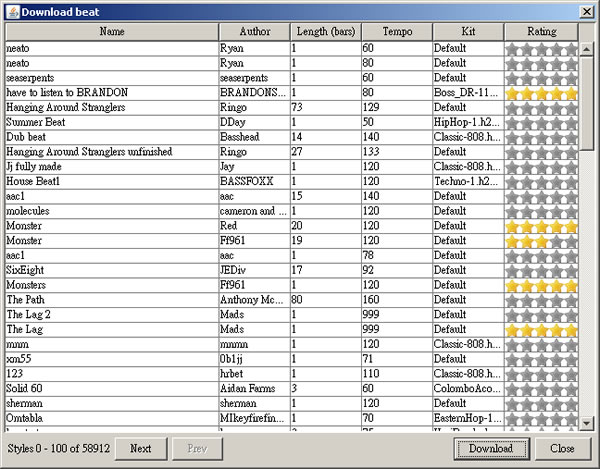Viewport: 600px width, 469px height.
Task: Sort table by Name column header
Action: 112,32
